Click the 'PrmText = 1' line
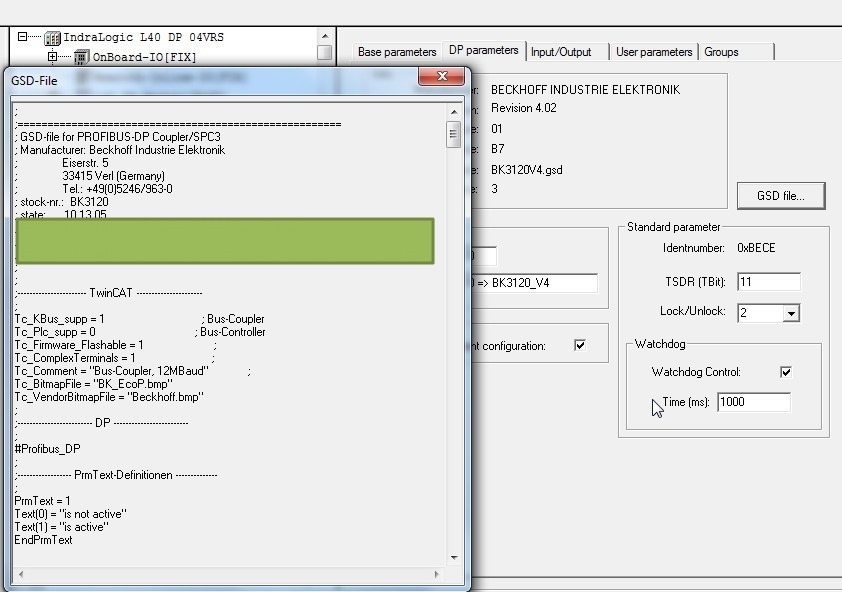842x592 pixels. pyautogui.click(x=42, y=501)
